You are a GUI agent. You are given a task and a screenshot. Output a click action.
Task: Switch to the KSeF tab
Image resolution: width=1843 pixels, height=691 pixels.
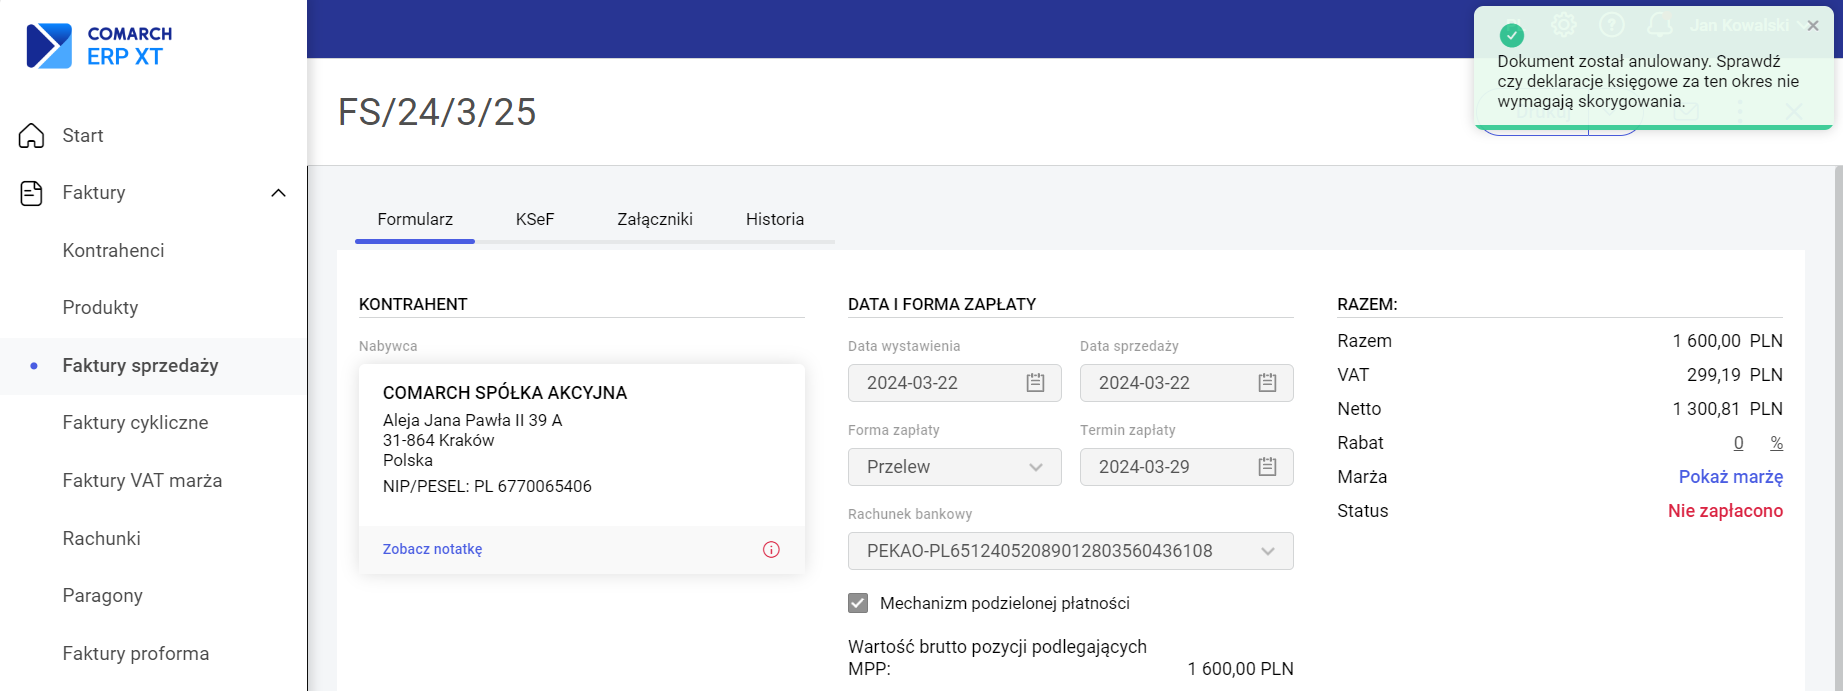534,219
